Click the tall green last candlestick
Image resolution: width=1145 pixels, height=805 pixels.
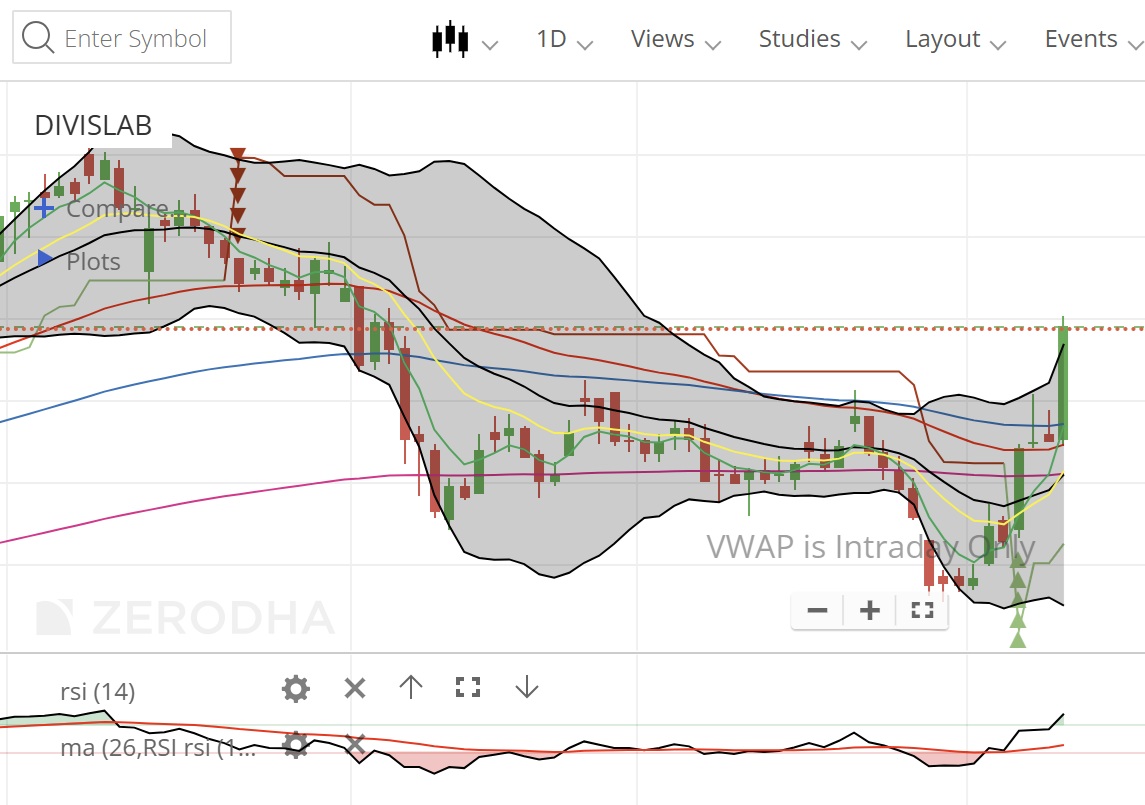click(x=1063, y=383)
